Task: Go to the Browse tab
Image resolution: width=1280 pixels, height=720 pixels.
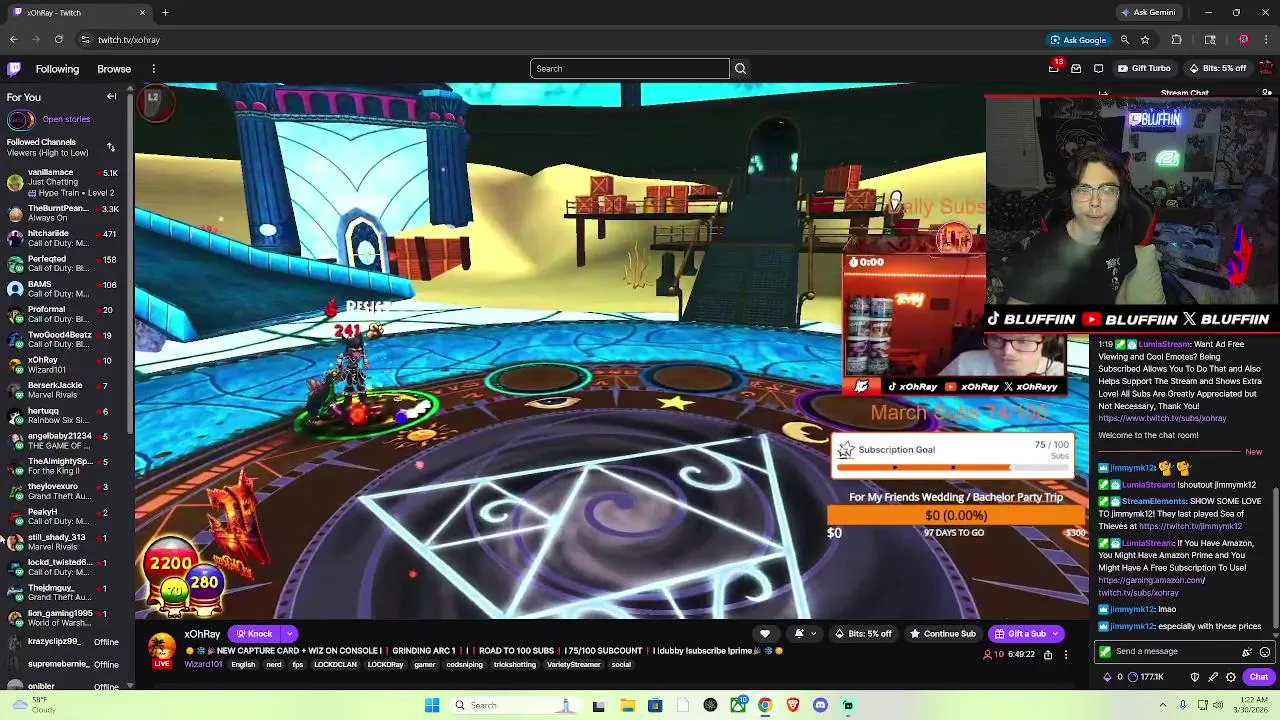Action: 114,69
